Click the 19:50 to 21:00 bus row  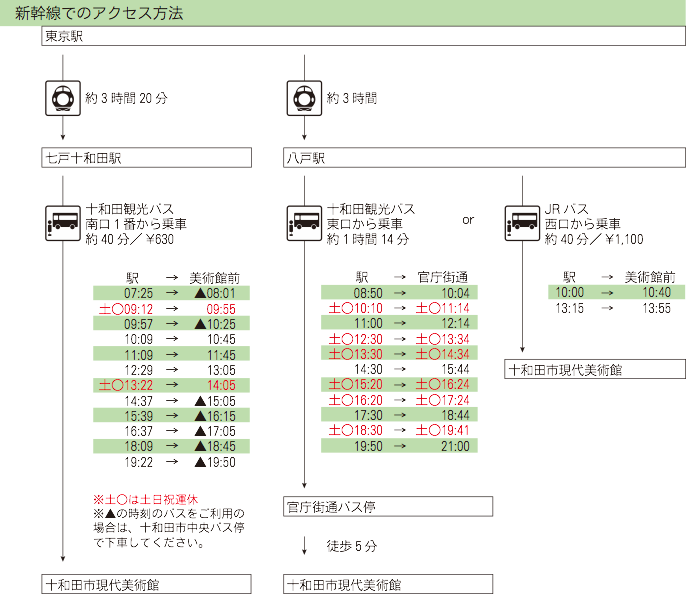point(399,446)
